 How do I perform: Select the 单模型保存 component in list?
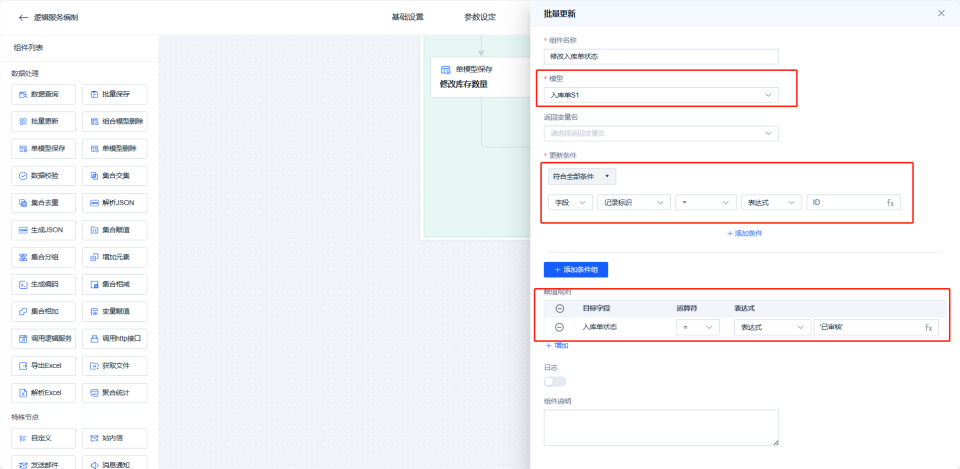tap(43, 149)
